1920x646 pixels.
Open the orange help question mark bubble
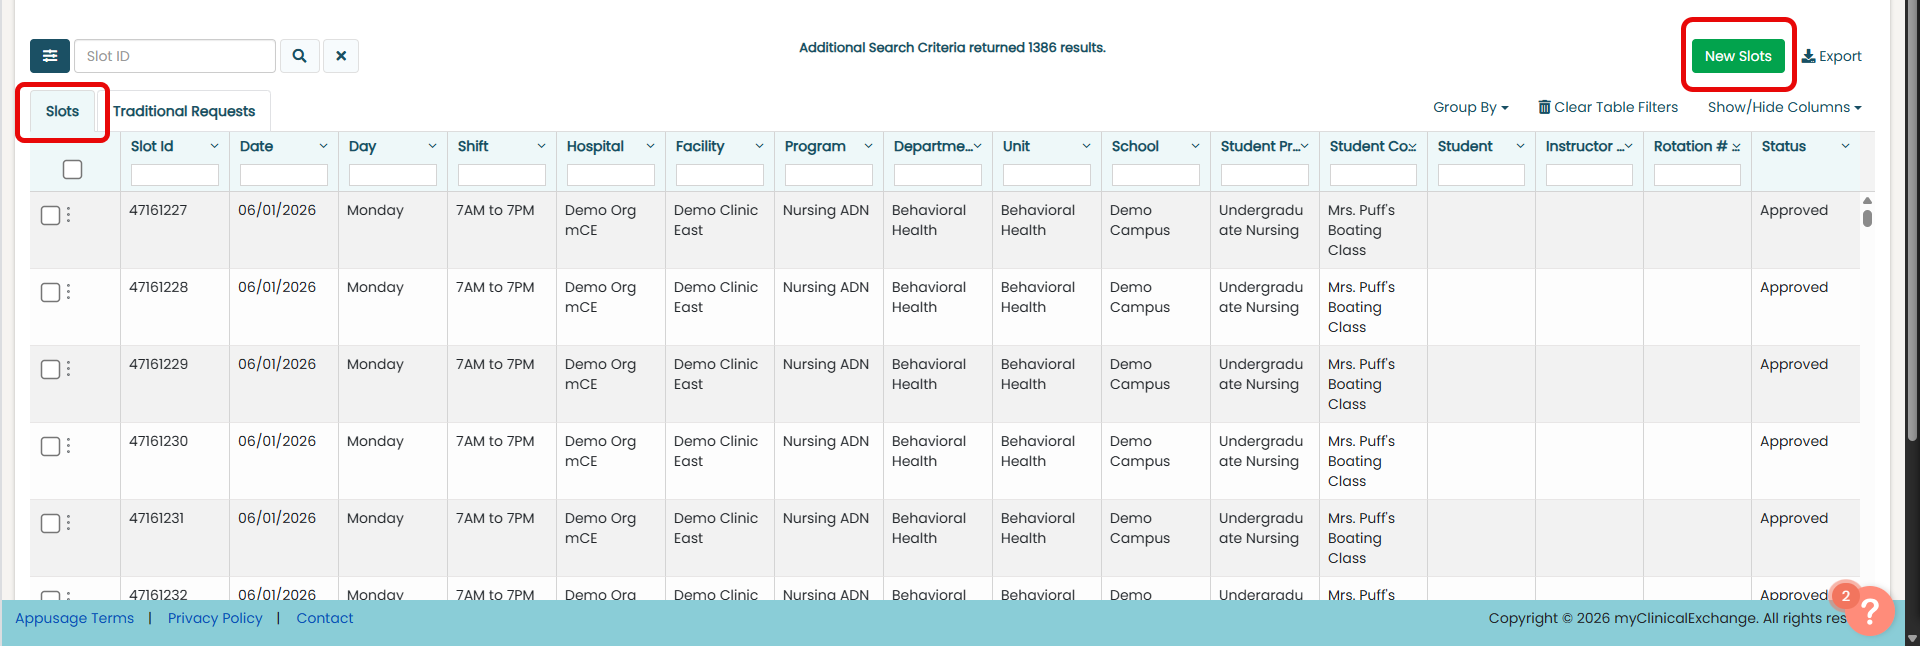(1870, 610)
